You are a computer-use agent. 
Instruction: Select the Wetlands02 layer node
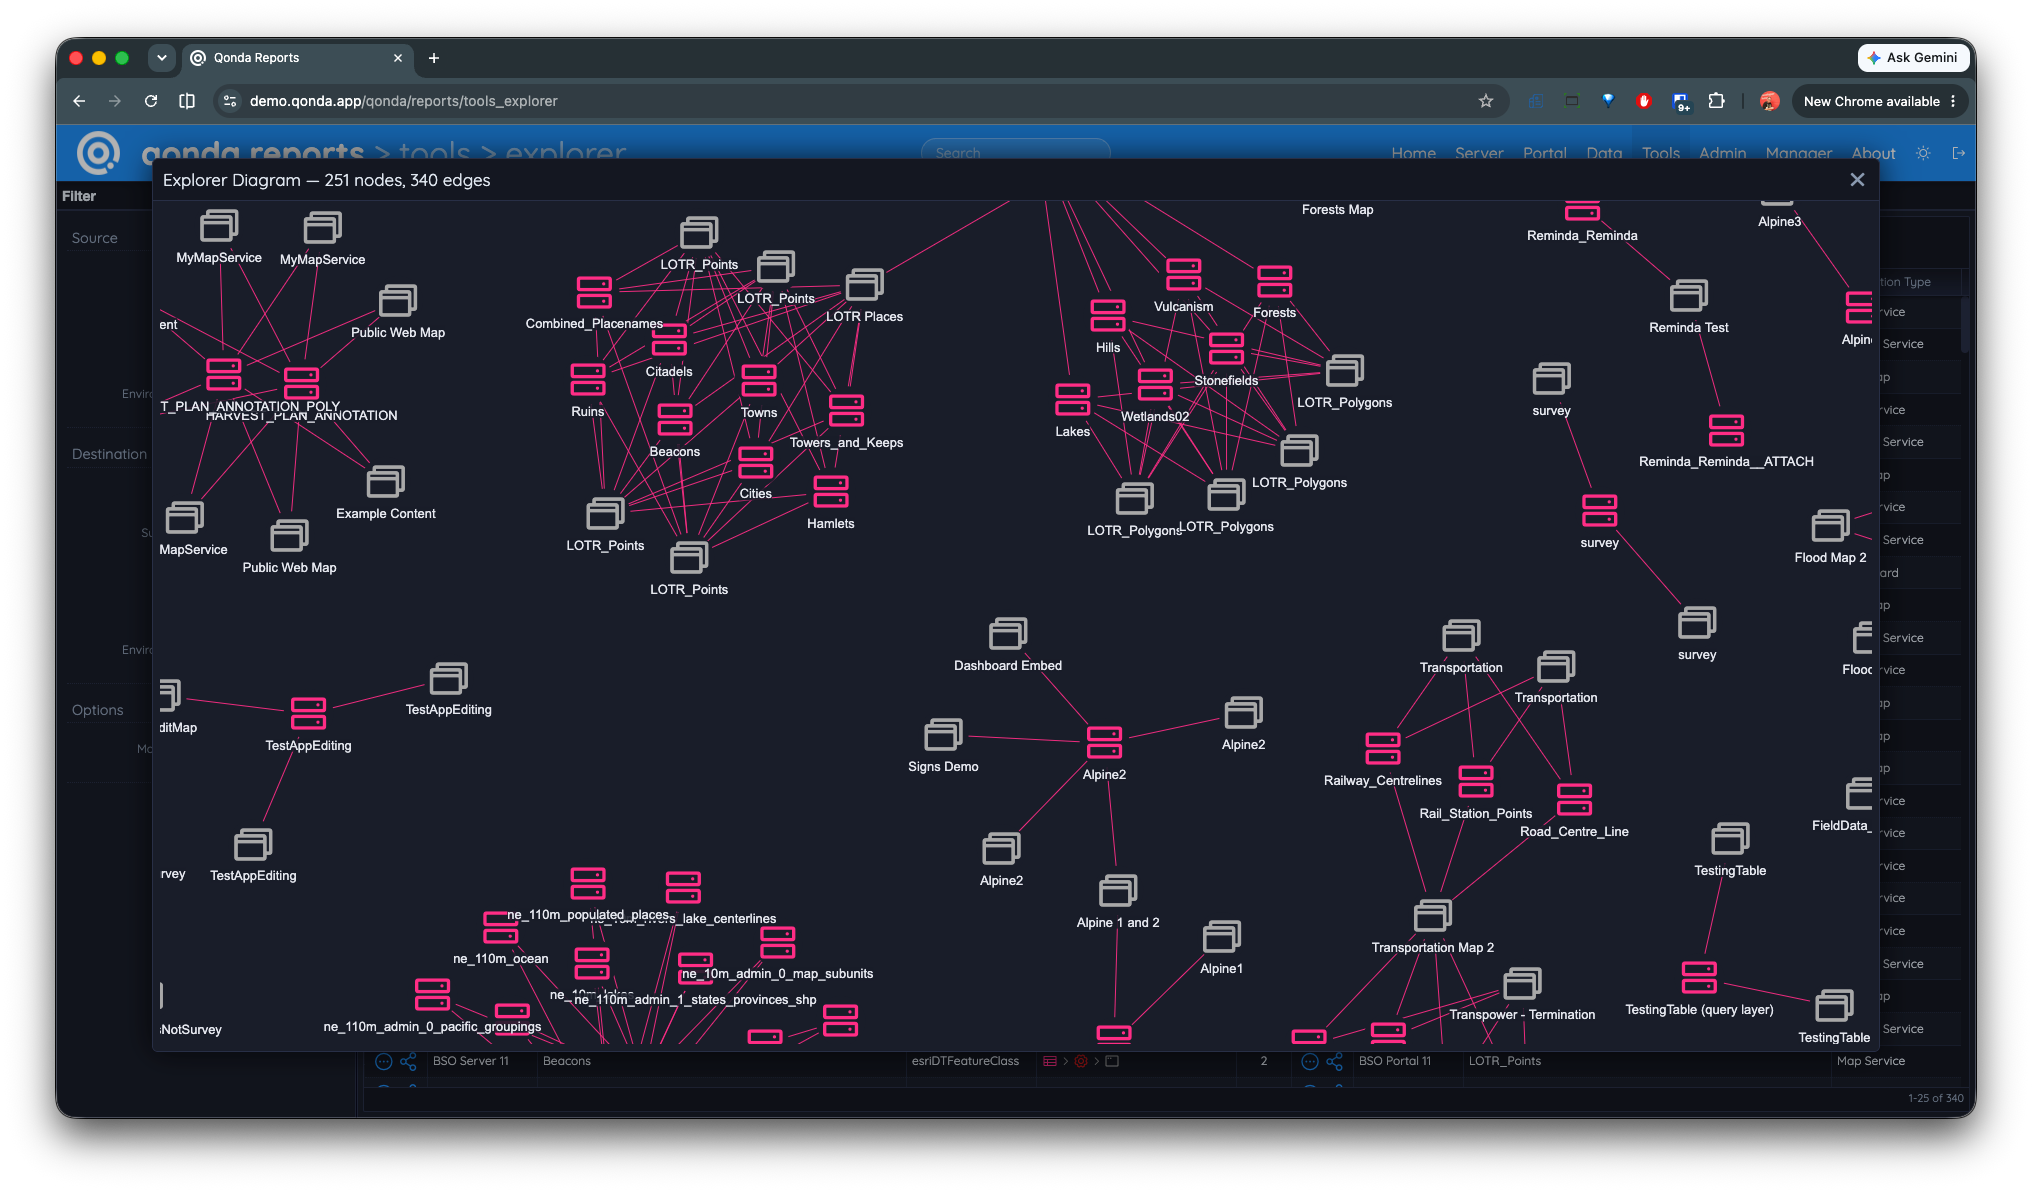(1155, 385)
